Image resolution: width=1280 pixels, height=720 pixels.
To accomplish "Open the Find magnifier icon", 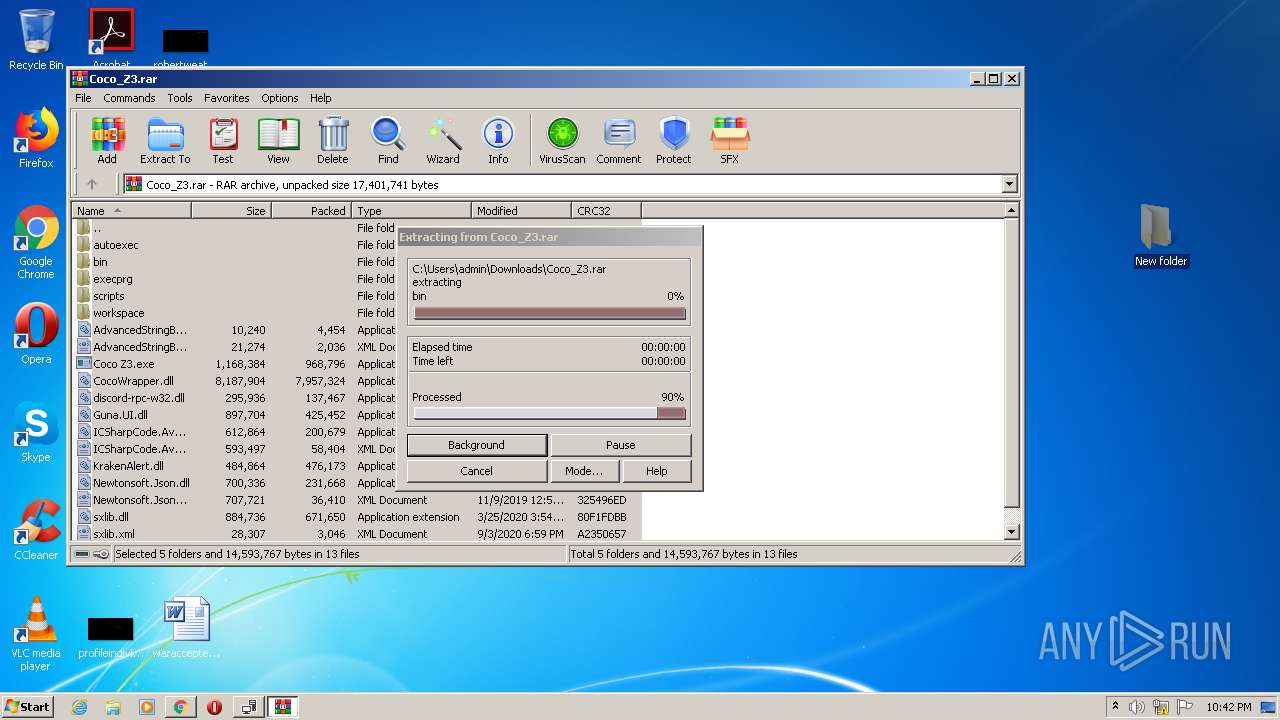I will [388, 140].
